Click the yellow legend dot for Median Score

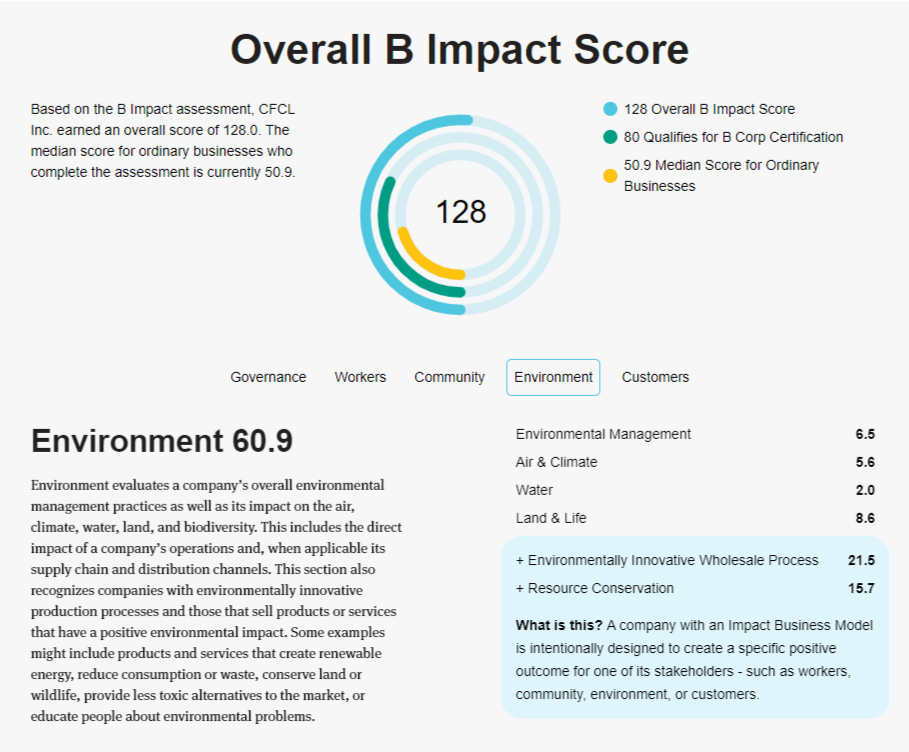610,176
